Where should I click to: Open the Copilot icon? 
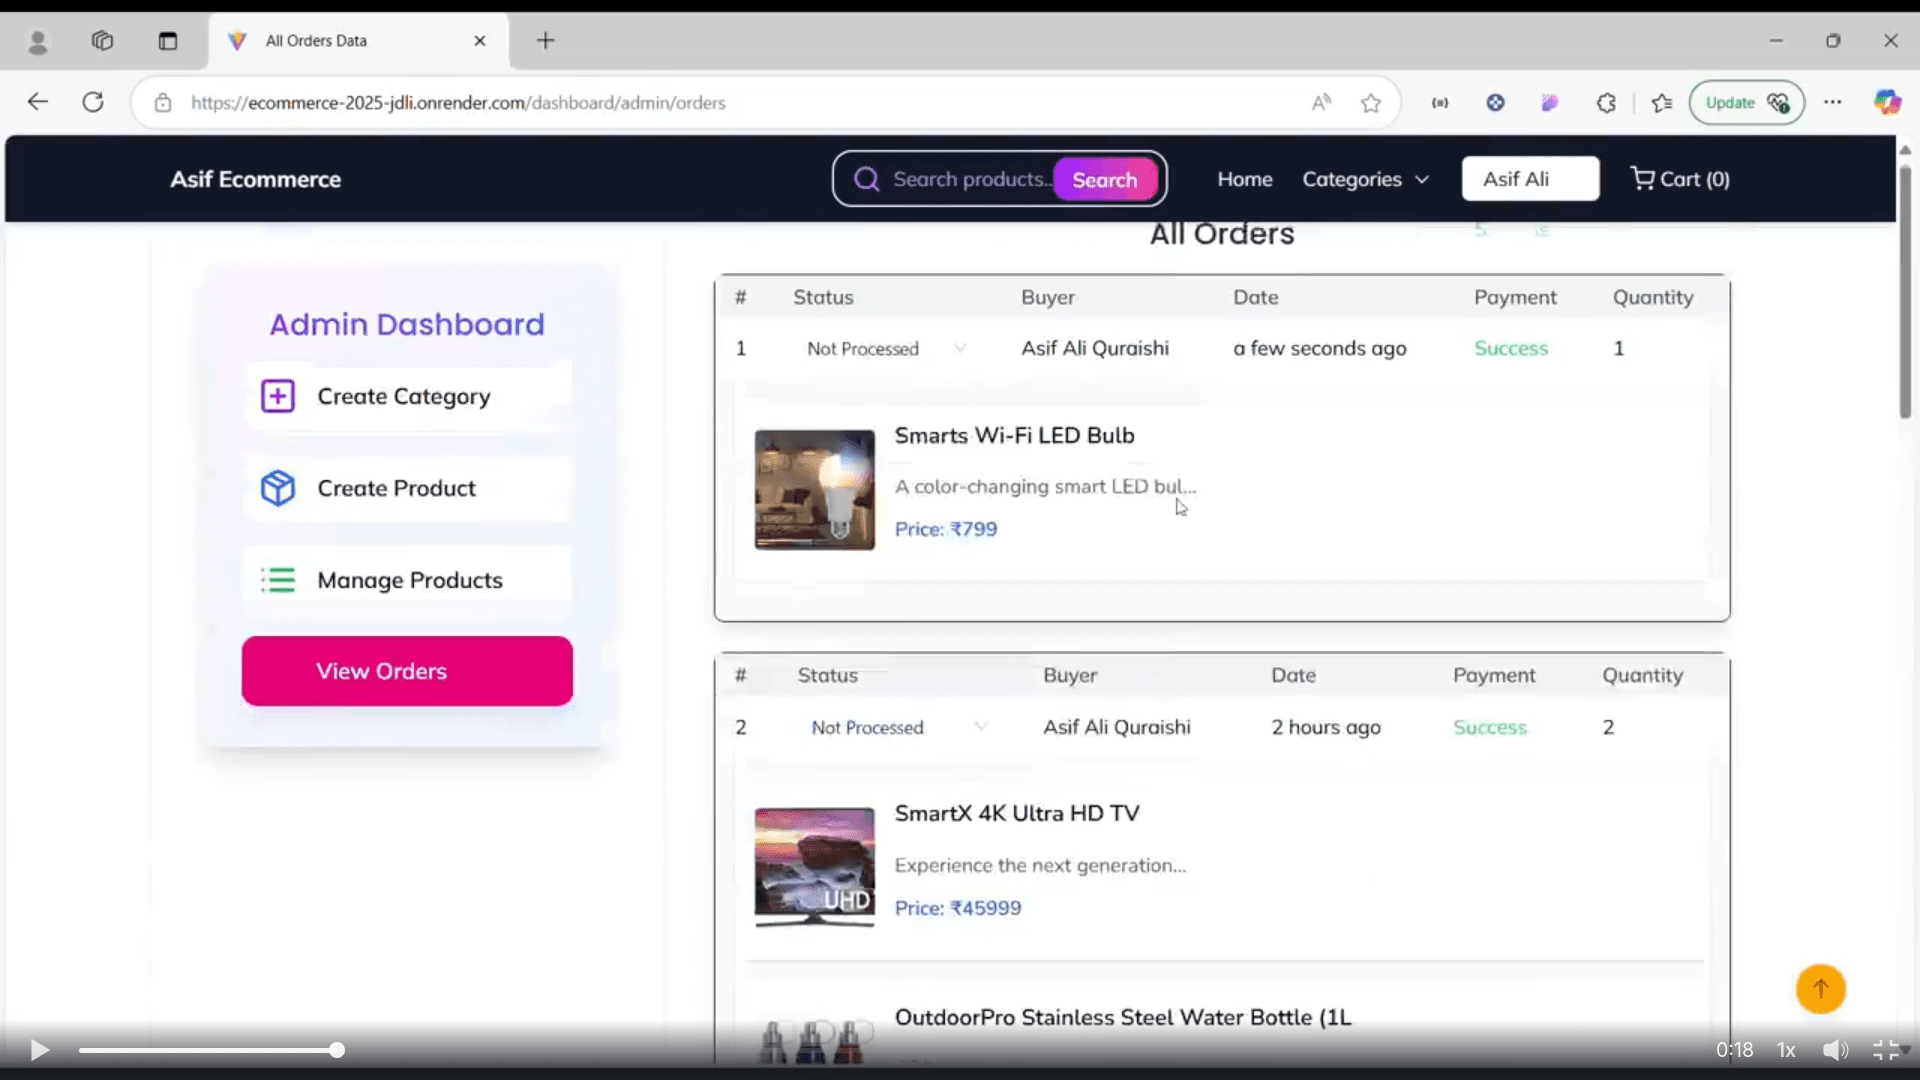1888,102
